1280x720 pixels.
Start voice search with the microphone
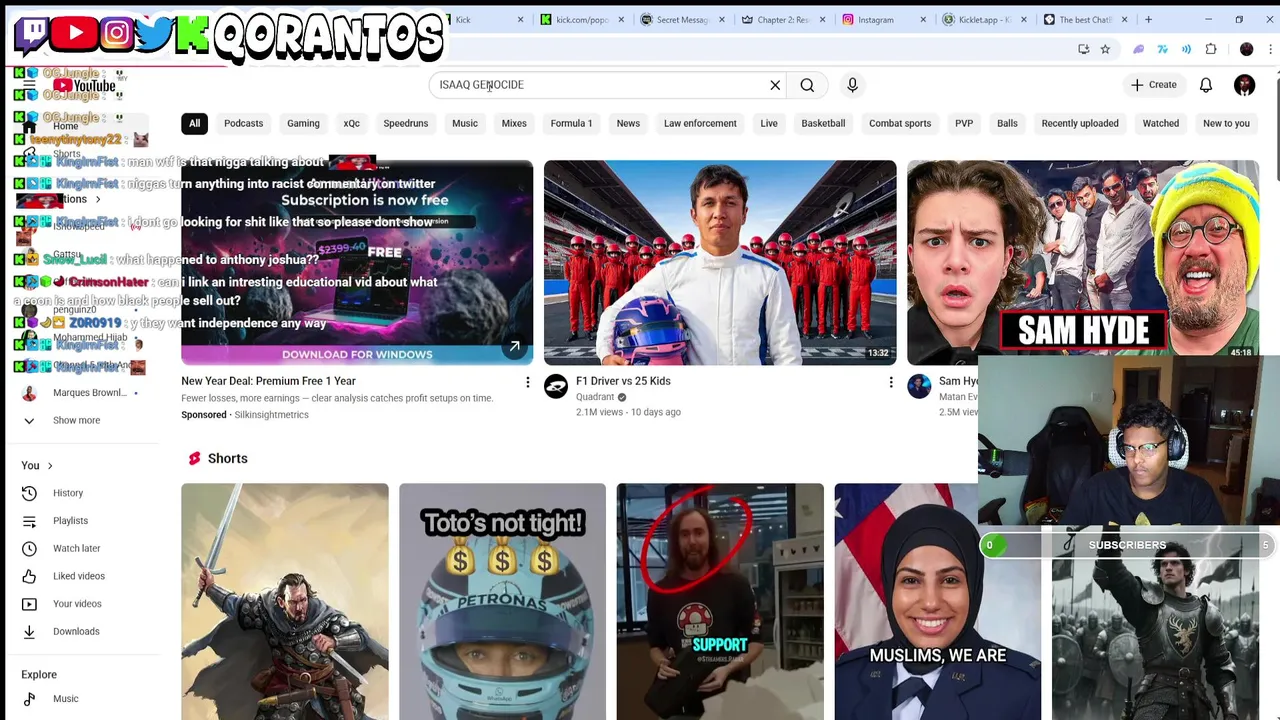click(x=852, y=85)
